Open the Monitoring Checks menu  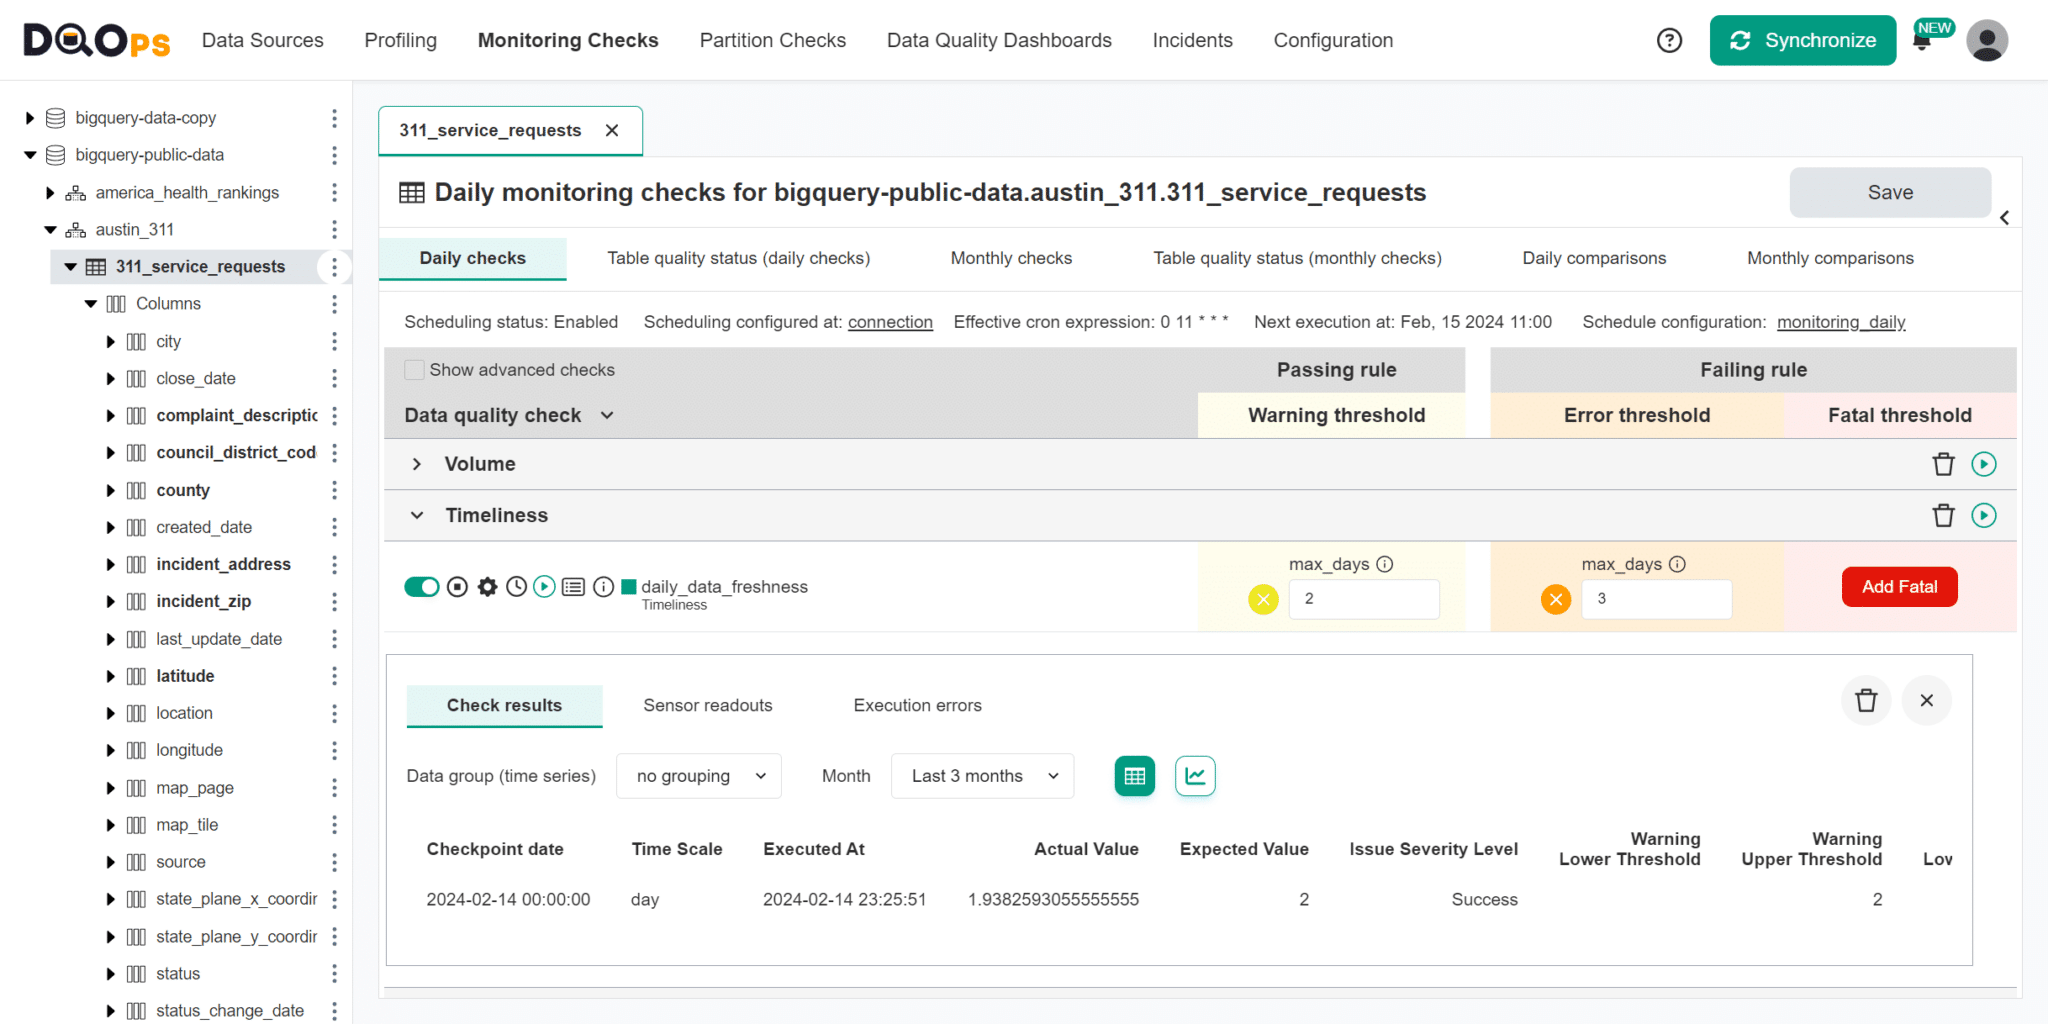pos(568,40)
